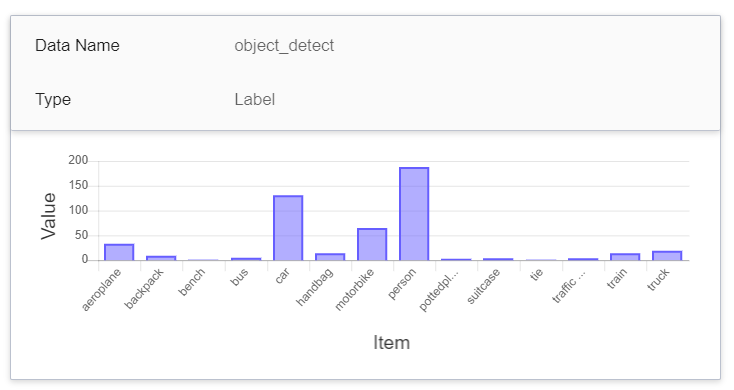
Task: Click the bus axis label
Action: click(x=239, y=277)
